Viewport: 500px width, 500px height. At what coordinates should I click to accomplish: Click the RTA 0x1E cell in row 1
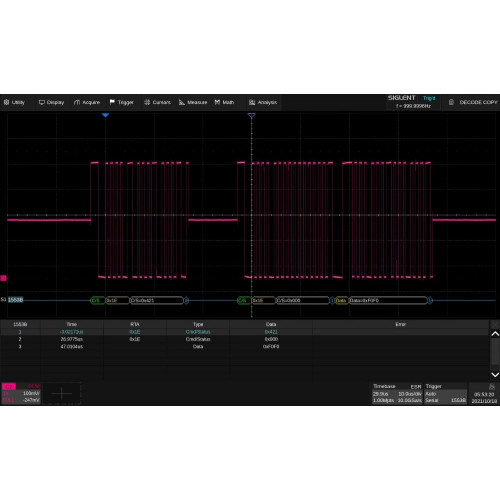point(135,332)
